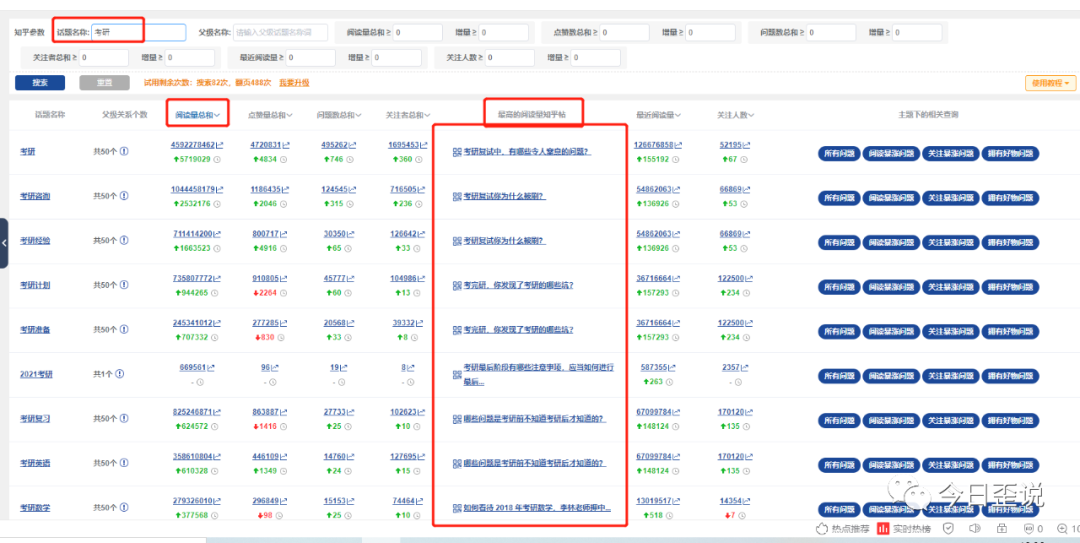Click the QR icon beside 如何看待 2018 年考研数学 post

tap(456, 509)
